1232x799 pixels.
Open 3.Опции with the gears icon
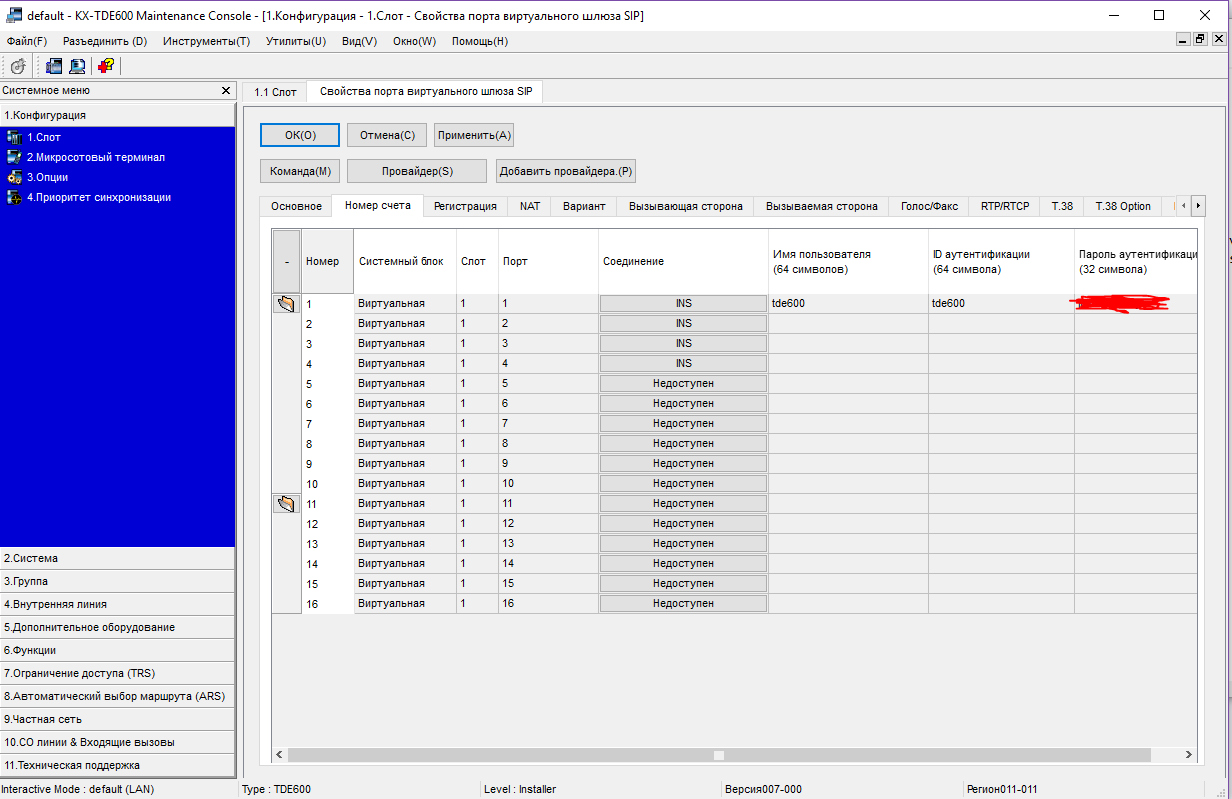point(14,177)
